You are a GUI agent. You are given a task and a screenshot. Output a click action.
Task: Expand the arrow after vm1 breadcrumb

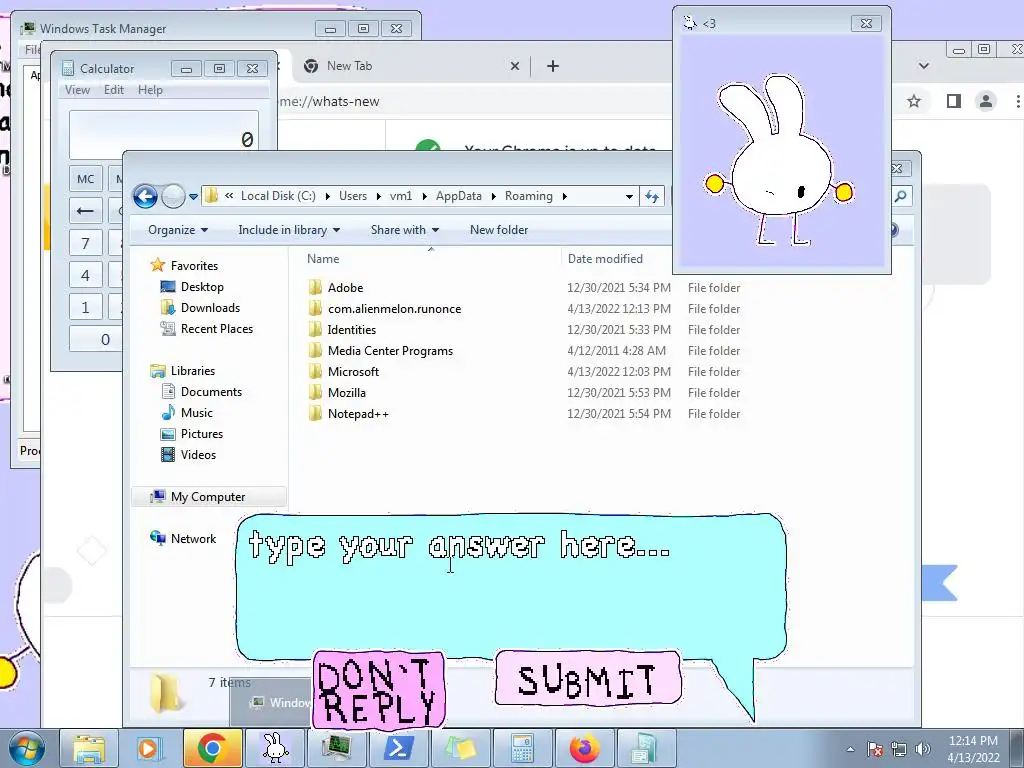424,196
